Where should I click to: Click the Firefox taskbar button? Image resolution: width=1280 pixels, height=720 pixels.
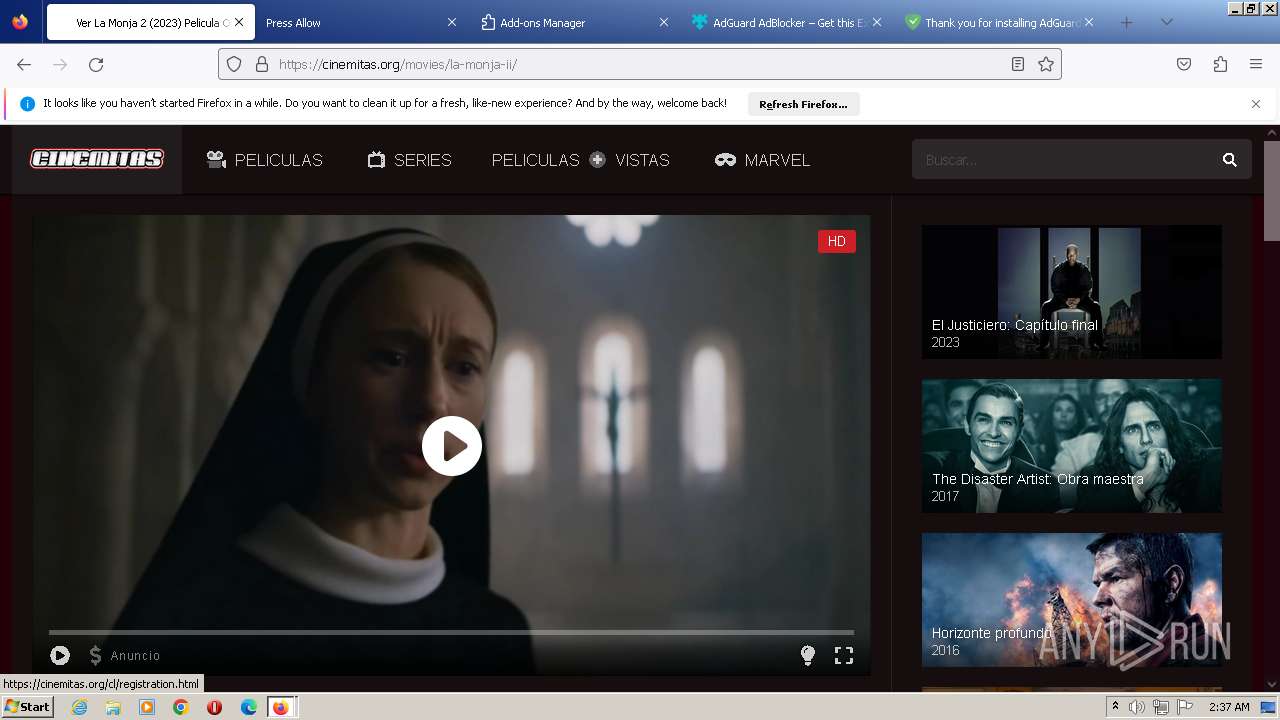pyautogui.click(x=282, y=707)
